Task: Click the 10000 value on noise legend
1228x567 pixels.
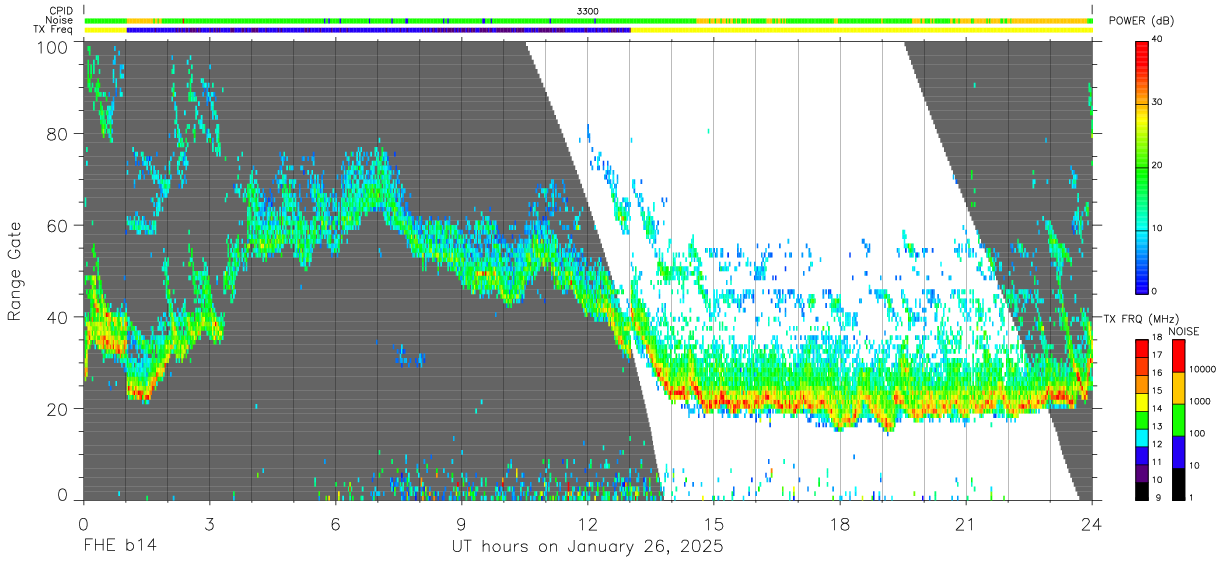Action: click(x=1206, y=369)
